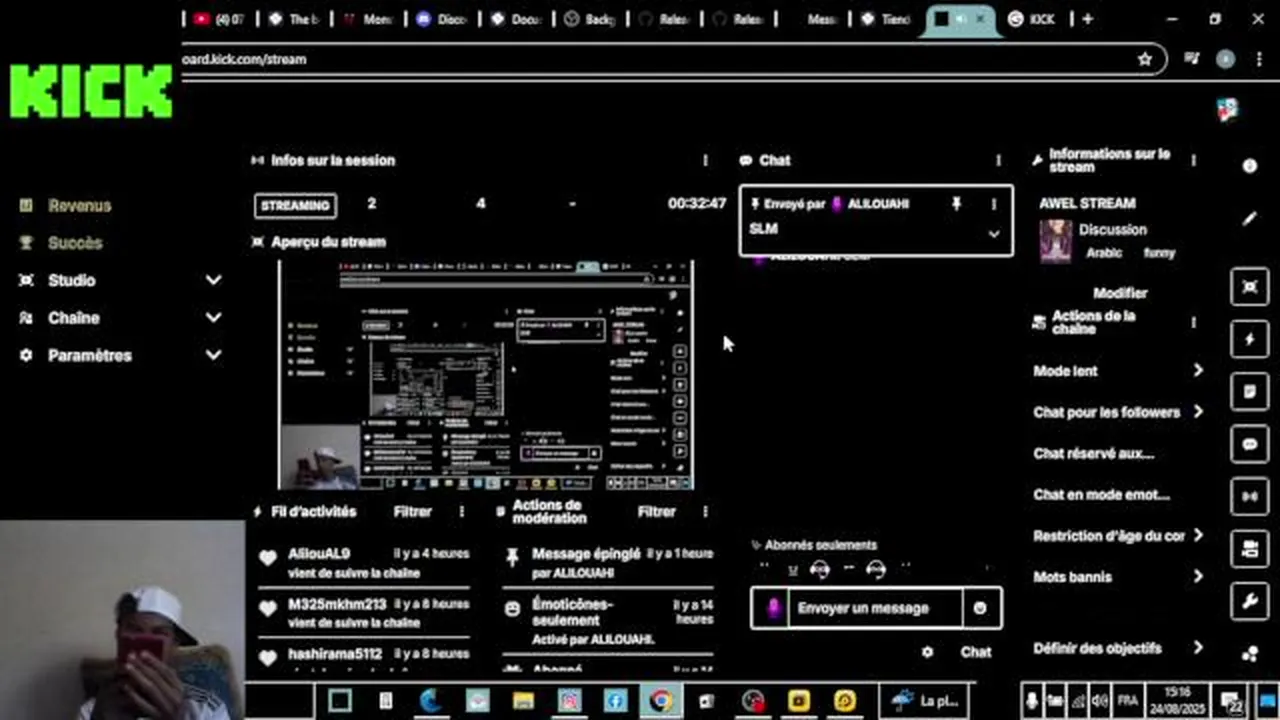Open Informations sur le stream options menu
This screenshot has width=1280, height=720.
[x=1193, y=160]
